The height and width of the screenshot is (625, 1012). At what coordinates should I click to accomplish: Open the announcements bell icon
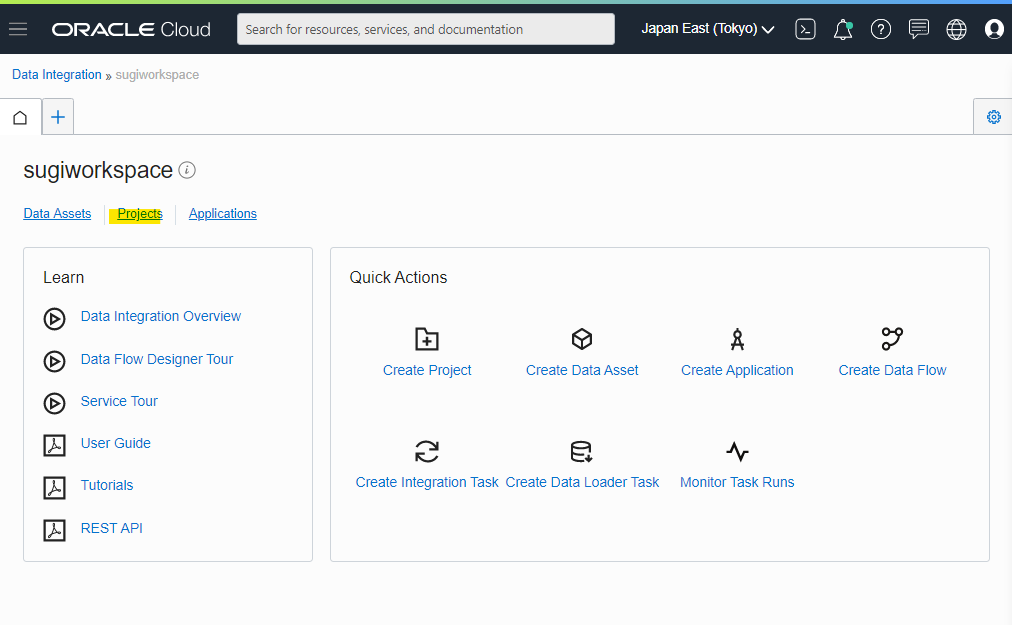pos(843,29)
